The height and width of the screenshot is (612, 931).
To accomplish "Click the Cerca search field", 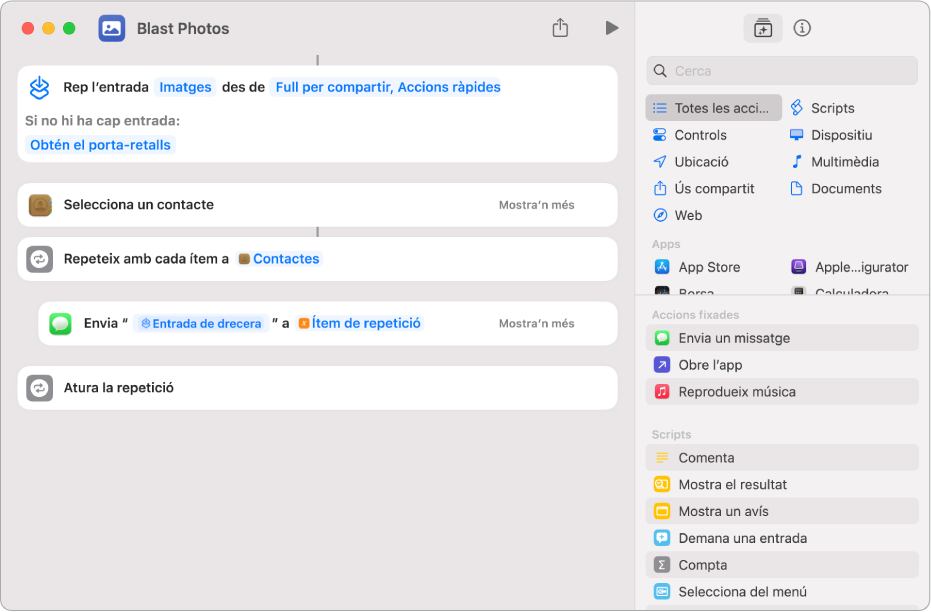I will point(782,71).
